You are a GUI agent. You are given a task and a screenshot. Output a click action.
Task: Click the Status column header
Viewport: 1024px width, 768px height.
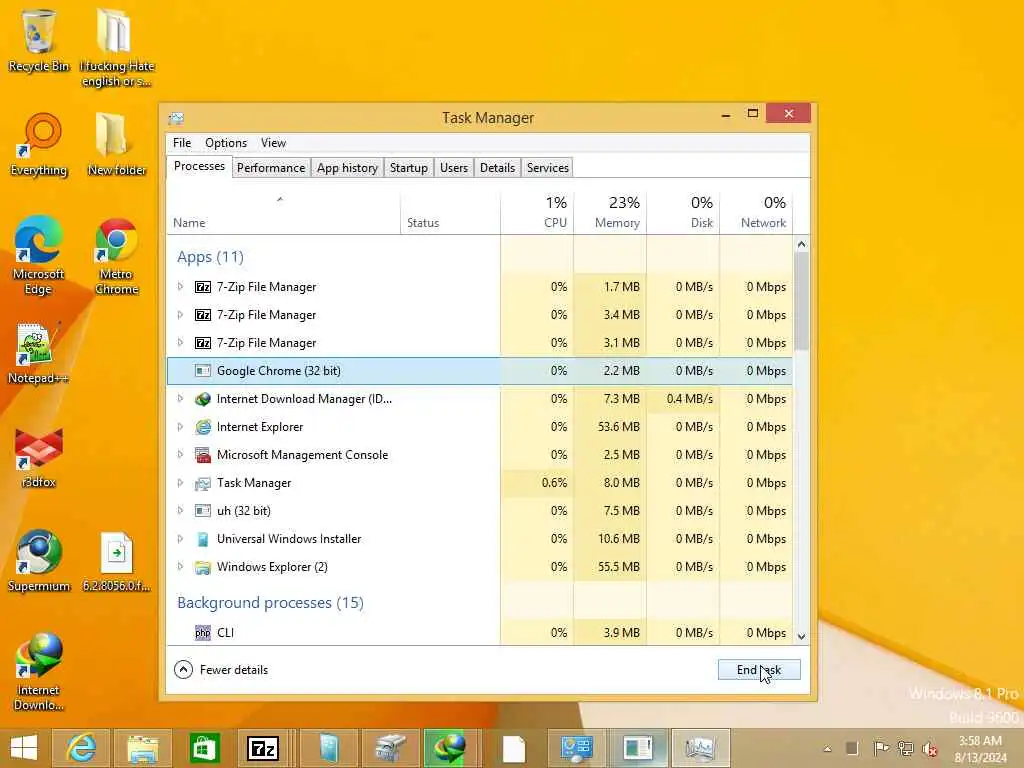point(450,213)
